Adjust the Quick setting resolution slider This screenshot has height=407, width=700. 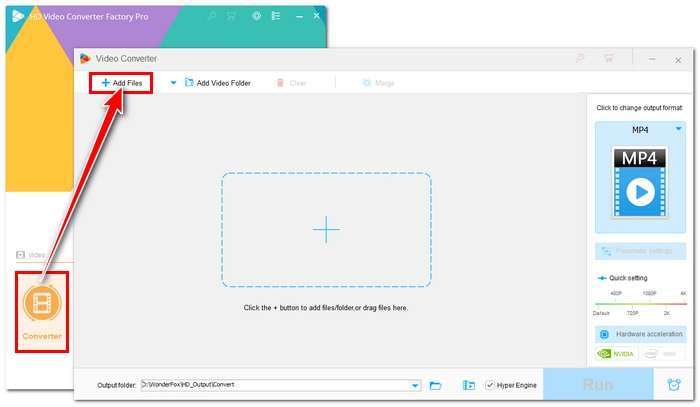[x=640, y=304]
